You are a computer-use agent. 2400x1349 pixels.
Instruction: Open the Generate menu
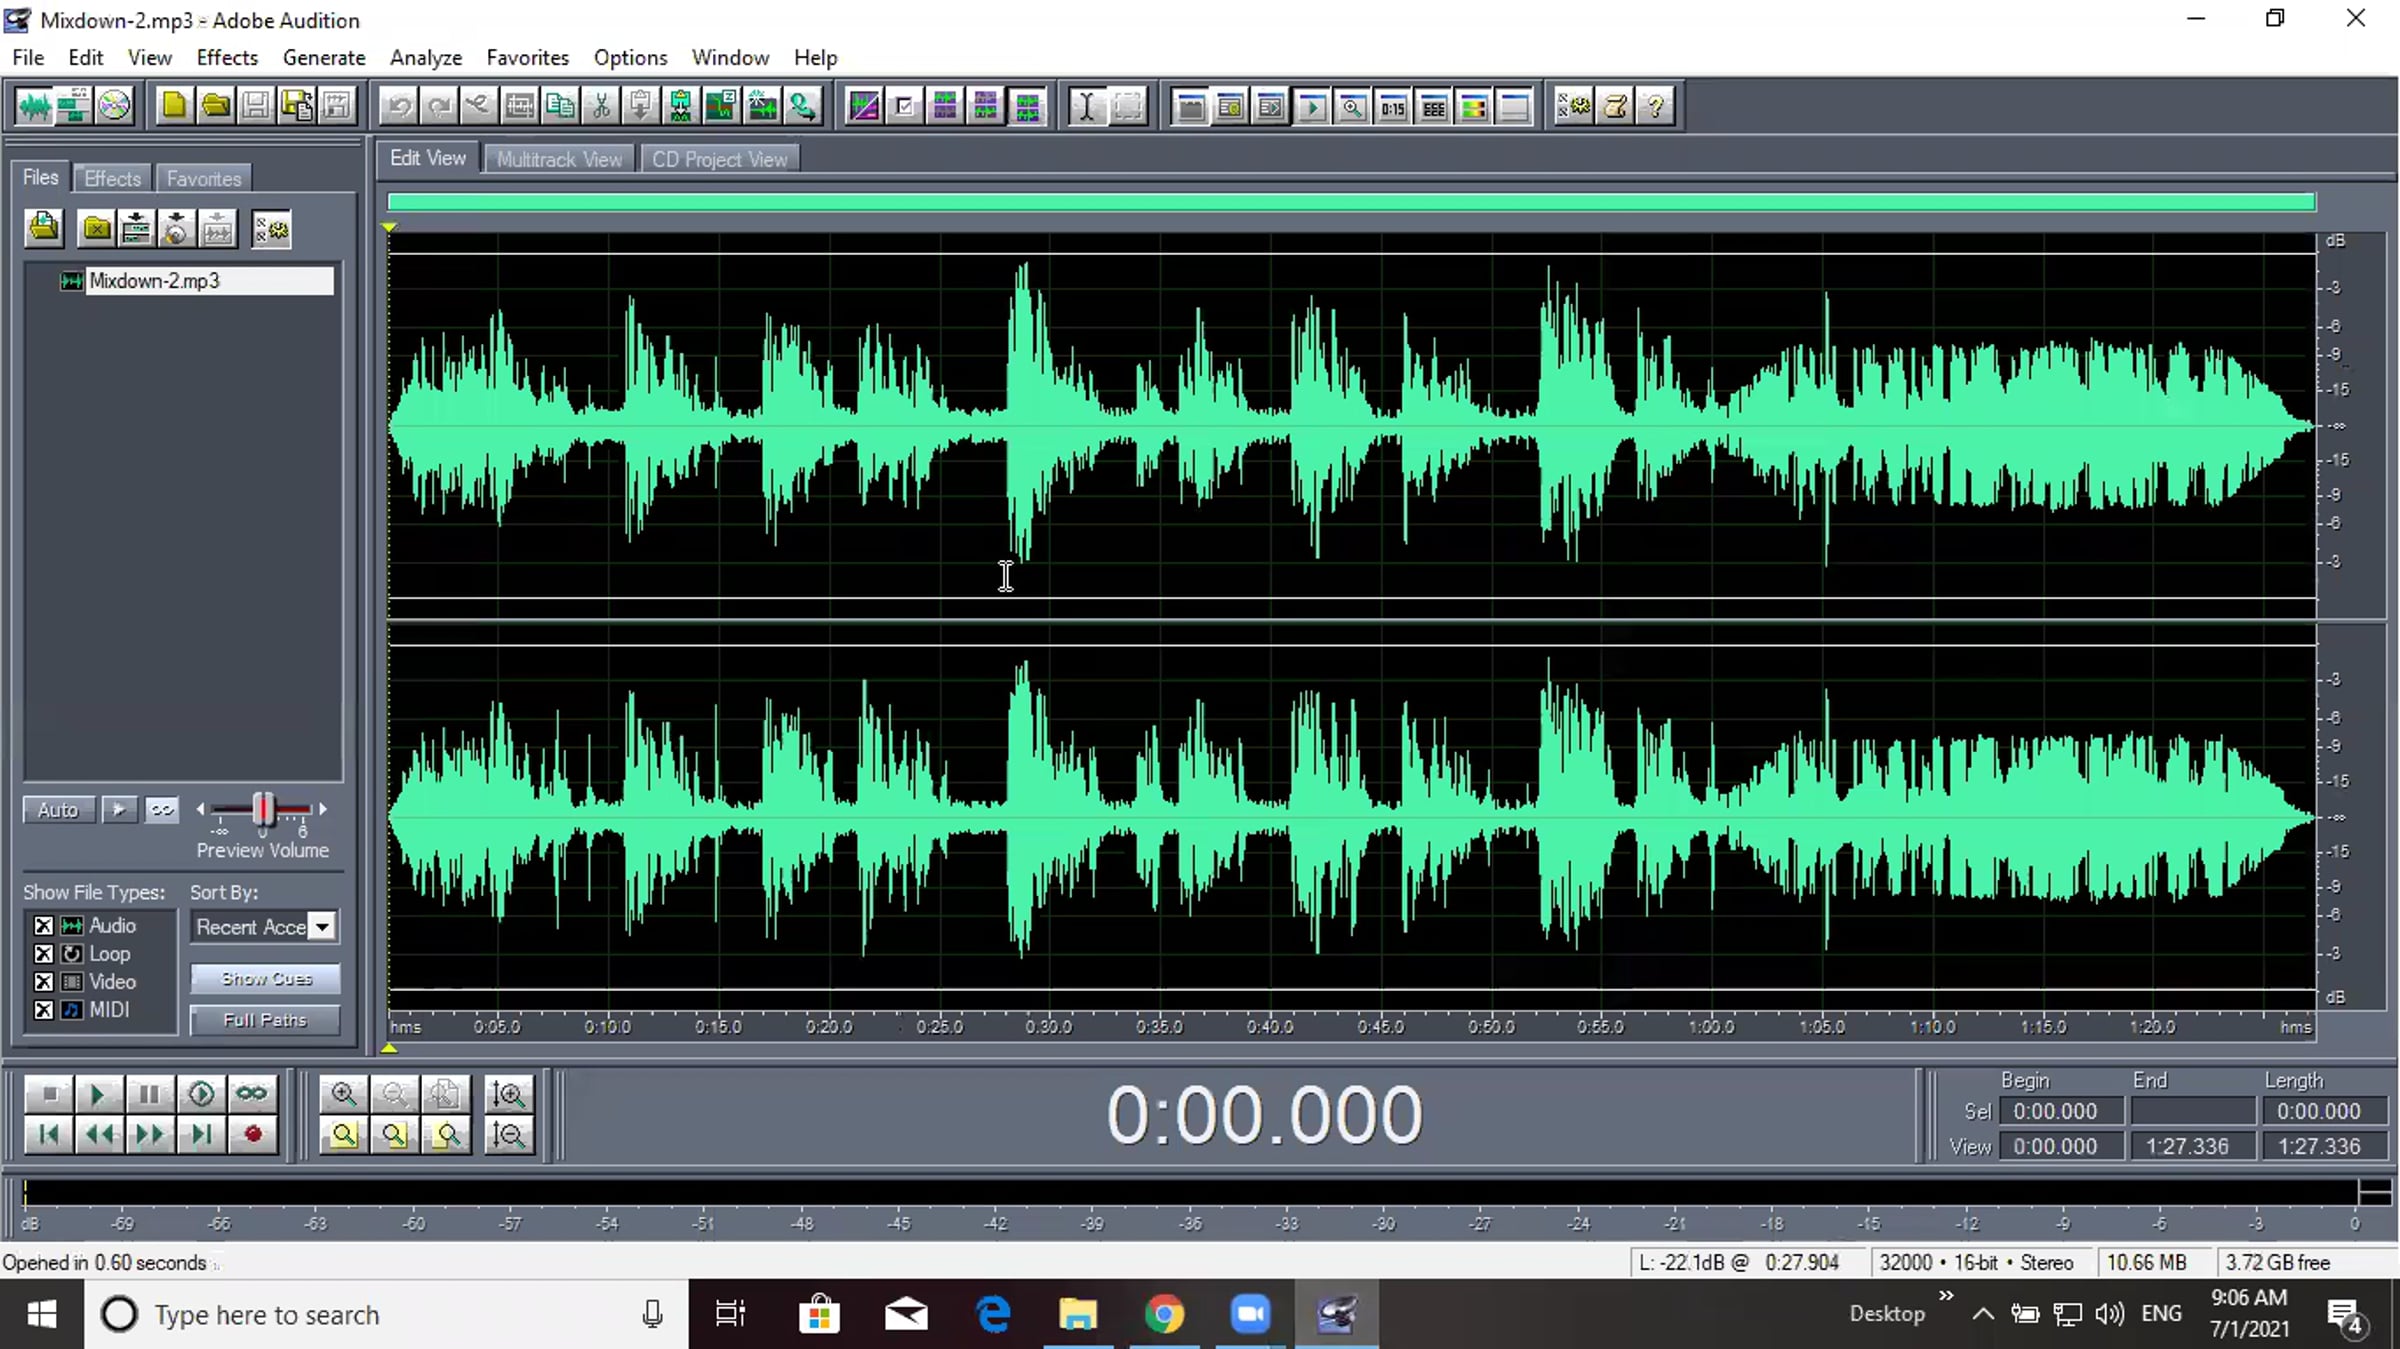[324, 57]
